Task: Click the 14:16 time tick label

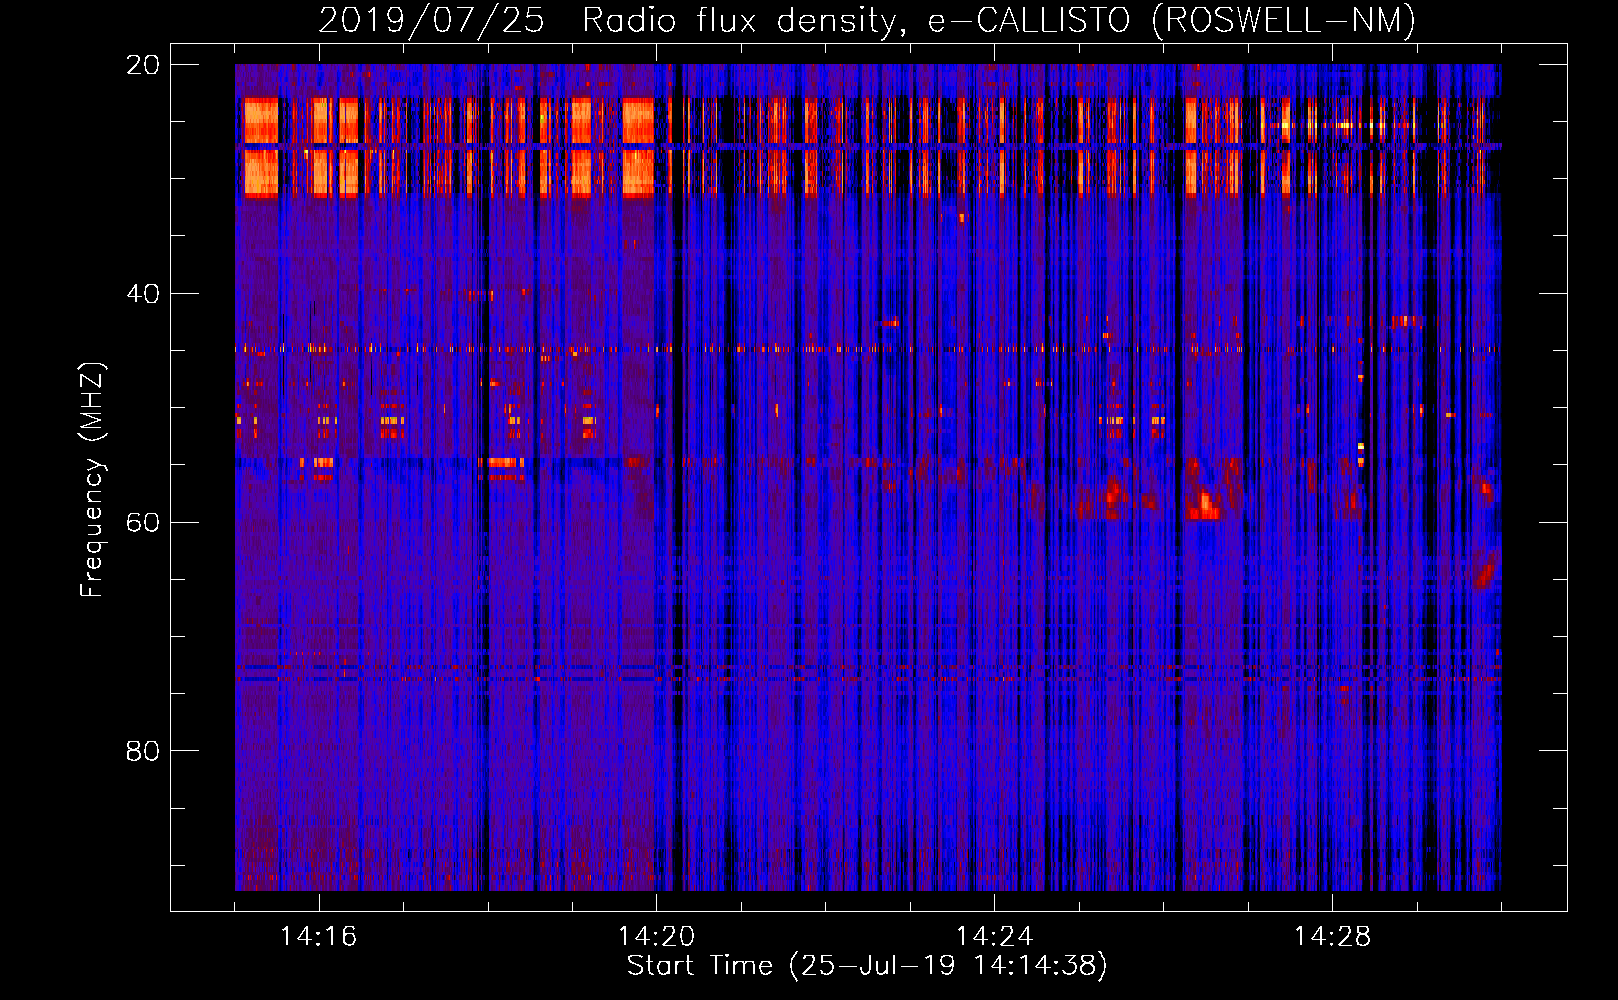Action: tap(318, 937)
